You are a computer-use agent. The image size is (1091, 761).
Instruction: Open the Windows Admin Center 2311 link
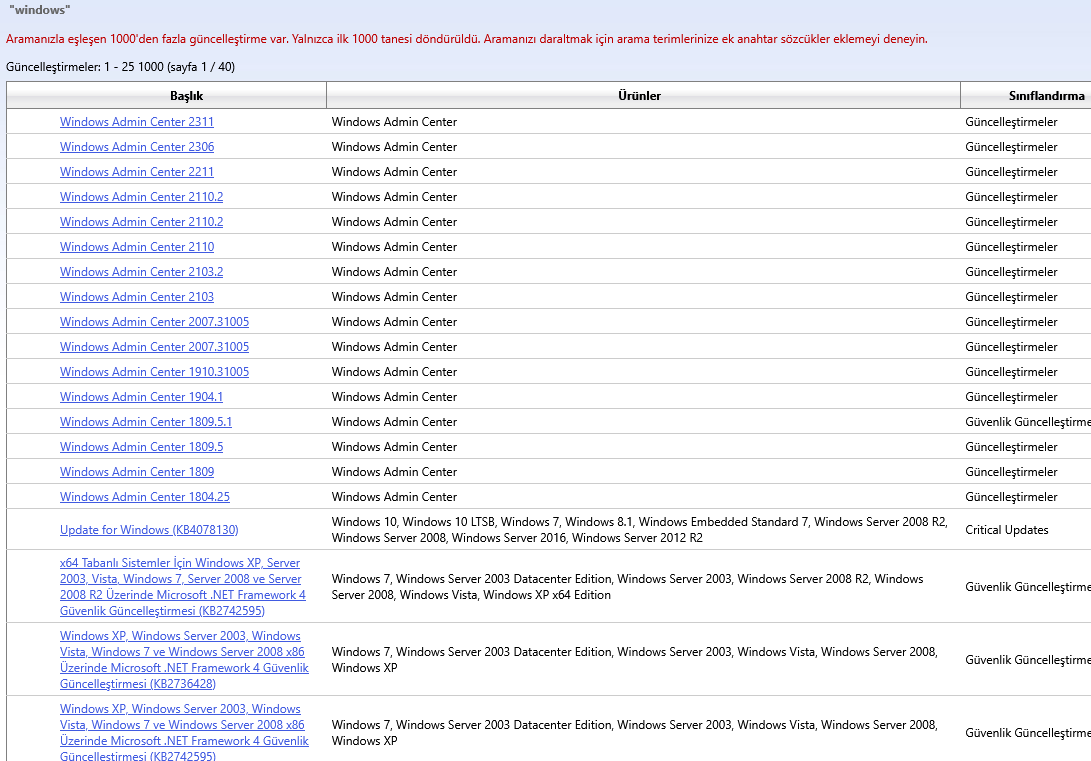[136, 122]
